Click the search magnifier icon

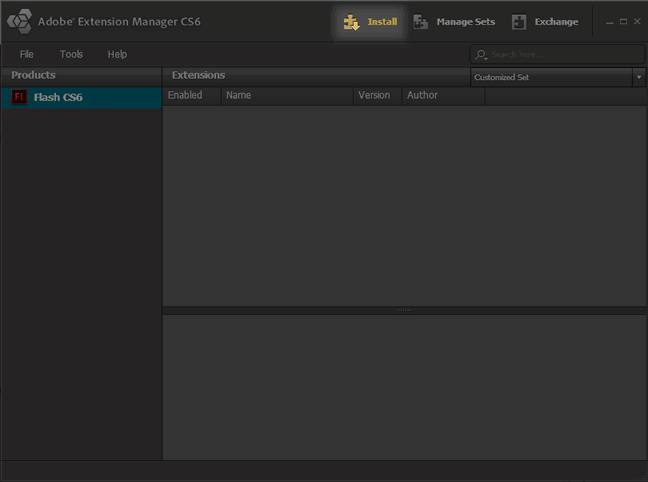tap(481, 54)
